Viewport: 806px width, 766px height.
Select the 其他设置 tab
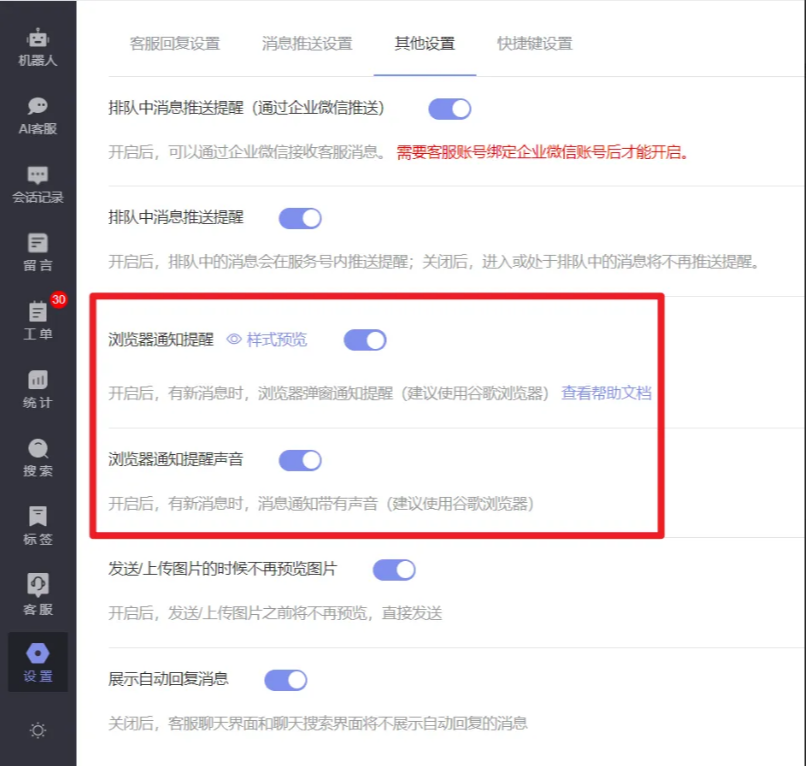[x=425, y=44]
